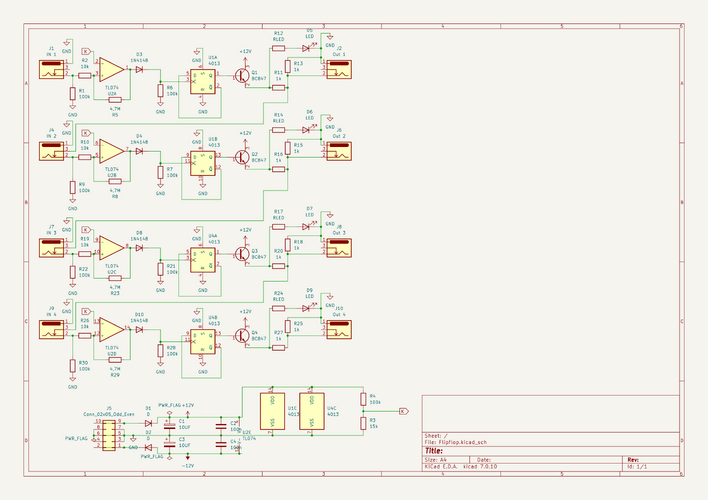The width and height of the screenshot is (708, 500).
Task: Pick the U2D op-amp triangle symbol
Action: tap(112, 329)
